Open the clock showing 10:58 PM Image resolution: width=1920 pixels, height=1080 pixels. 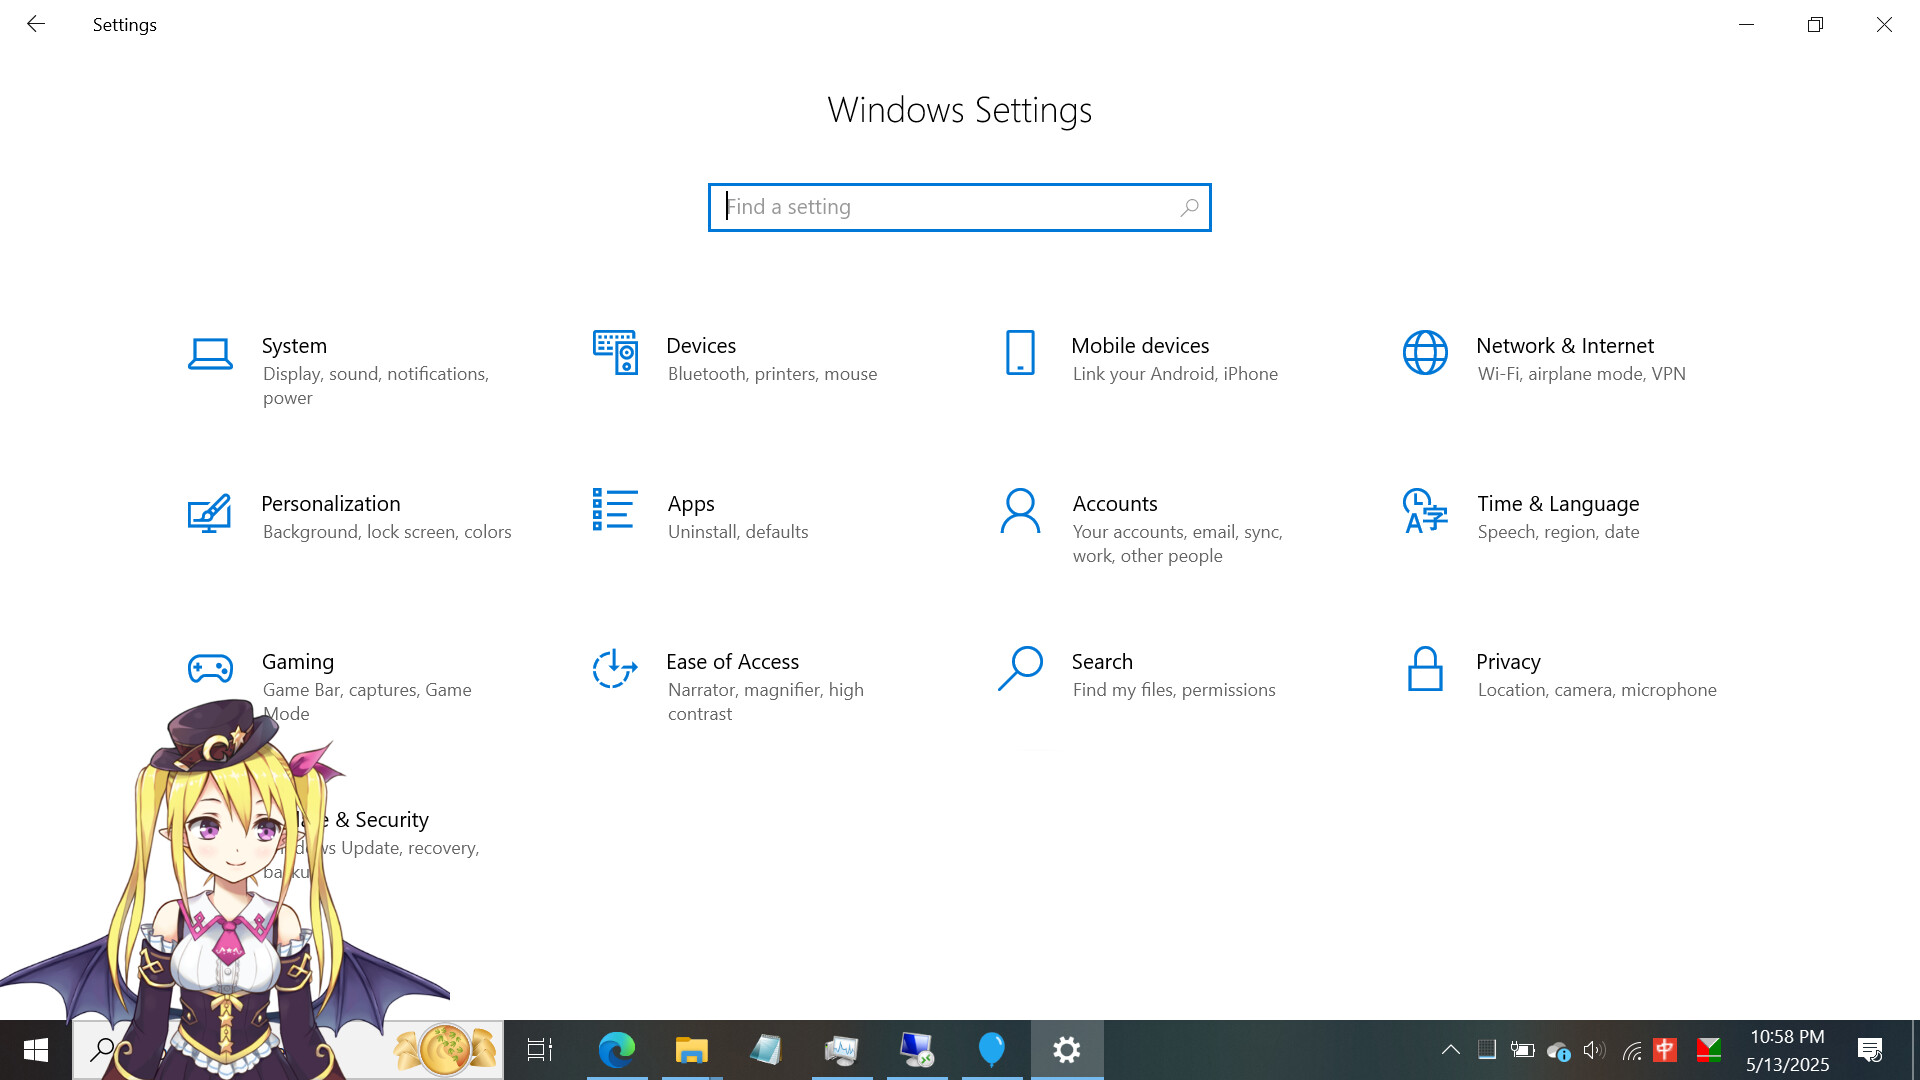tap(1788, 1050)
